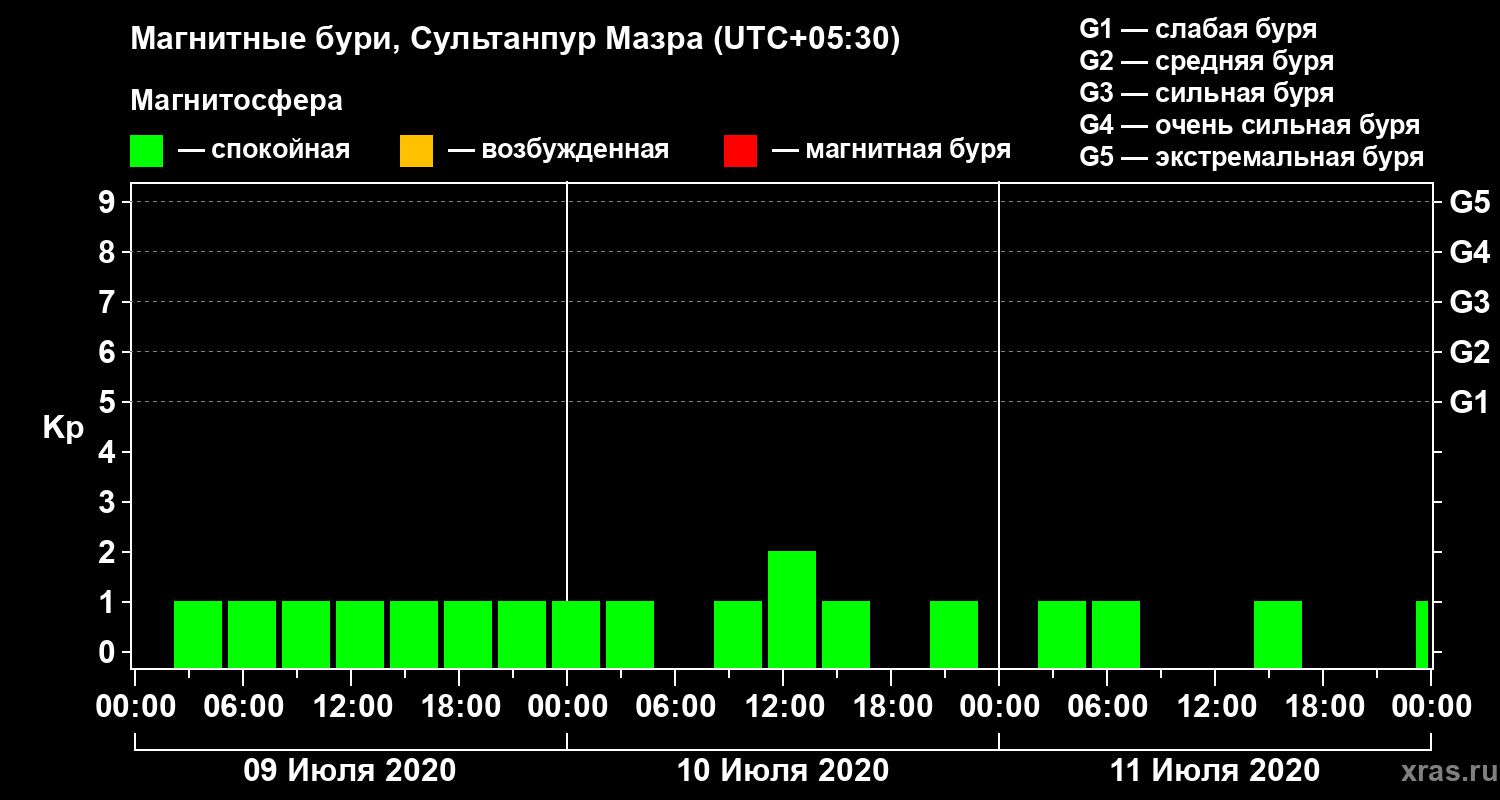Click the legend text '— спокойная'

[x=264, y=150]
